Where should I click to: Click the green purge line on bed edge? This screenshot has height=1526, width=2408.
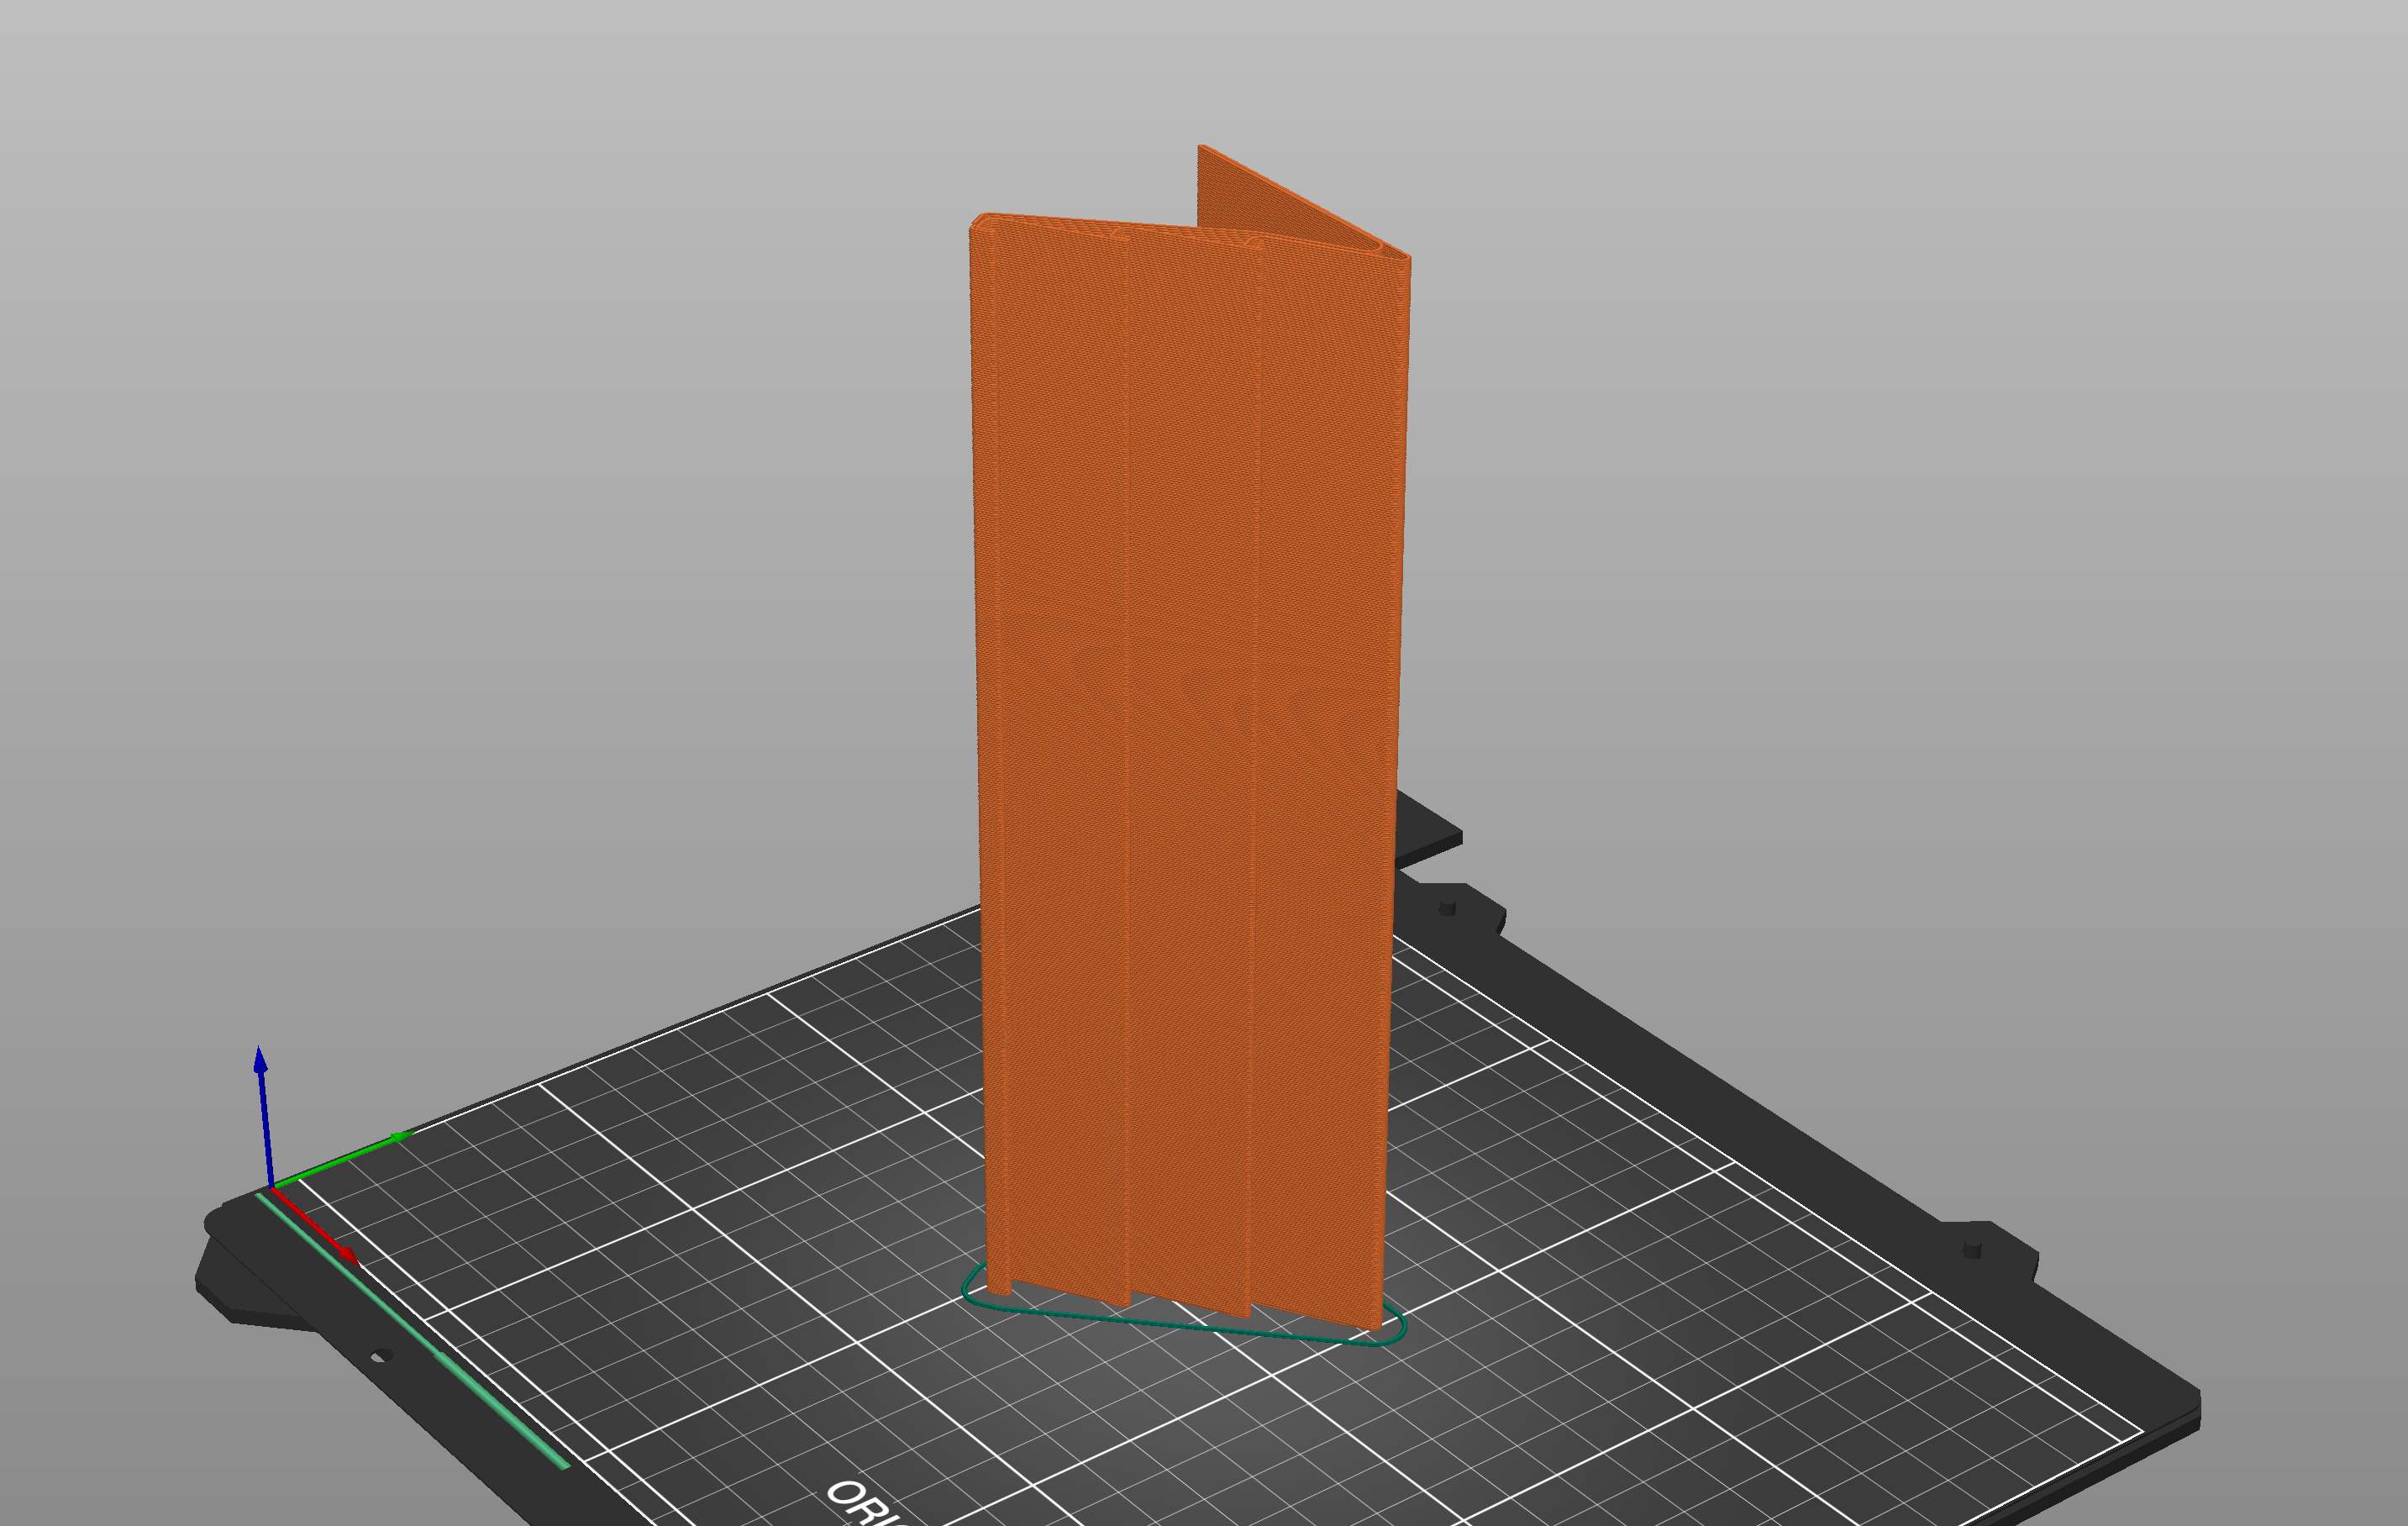coord(412,1330)
